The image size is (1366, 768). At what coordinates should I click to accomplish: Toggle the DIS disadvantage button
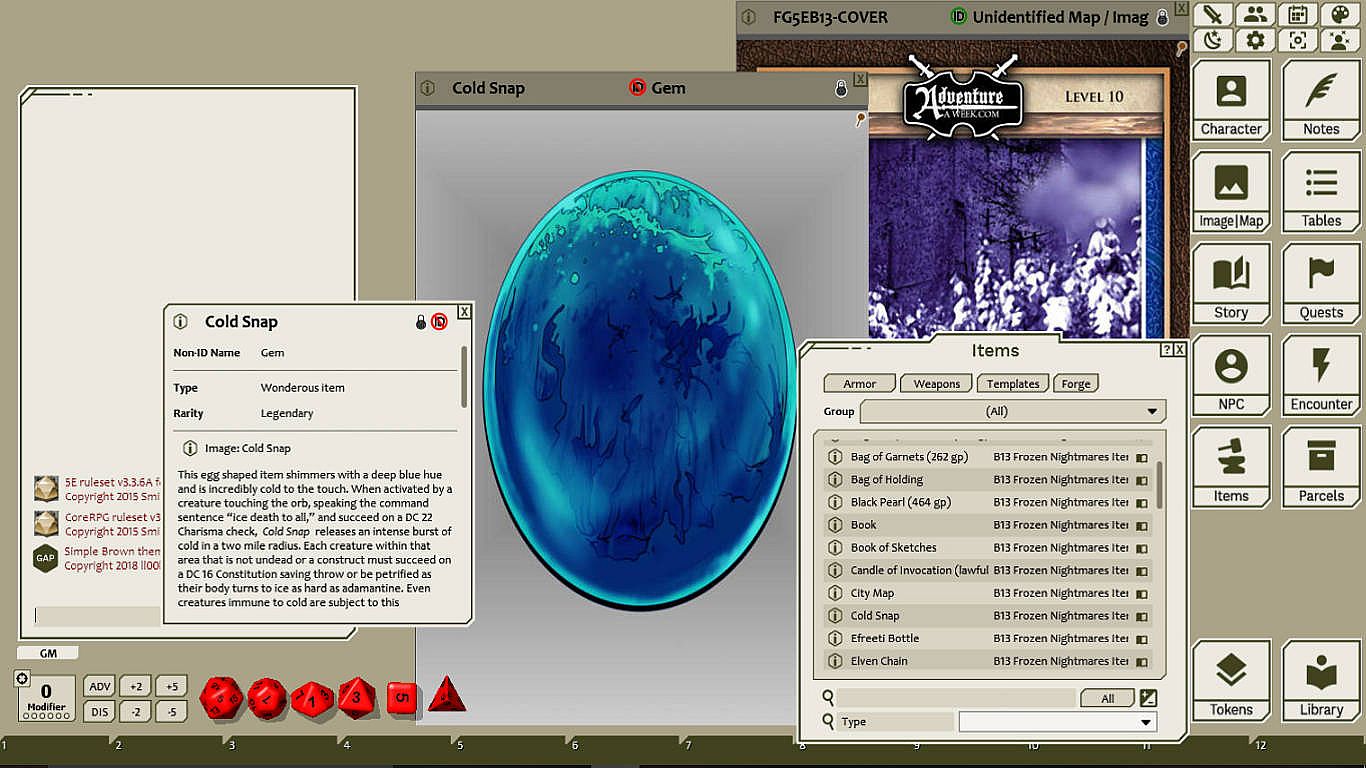(x=99, y=712)
